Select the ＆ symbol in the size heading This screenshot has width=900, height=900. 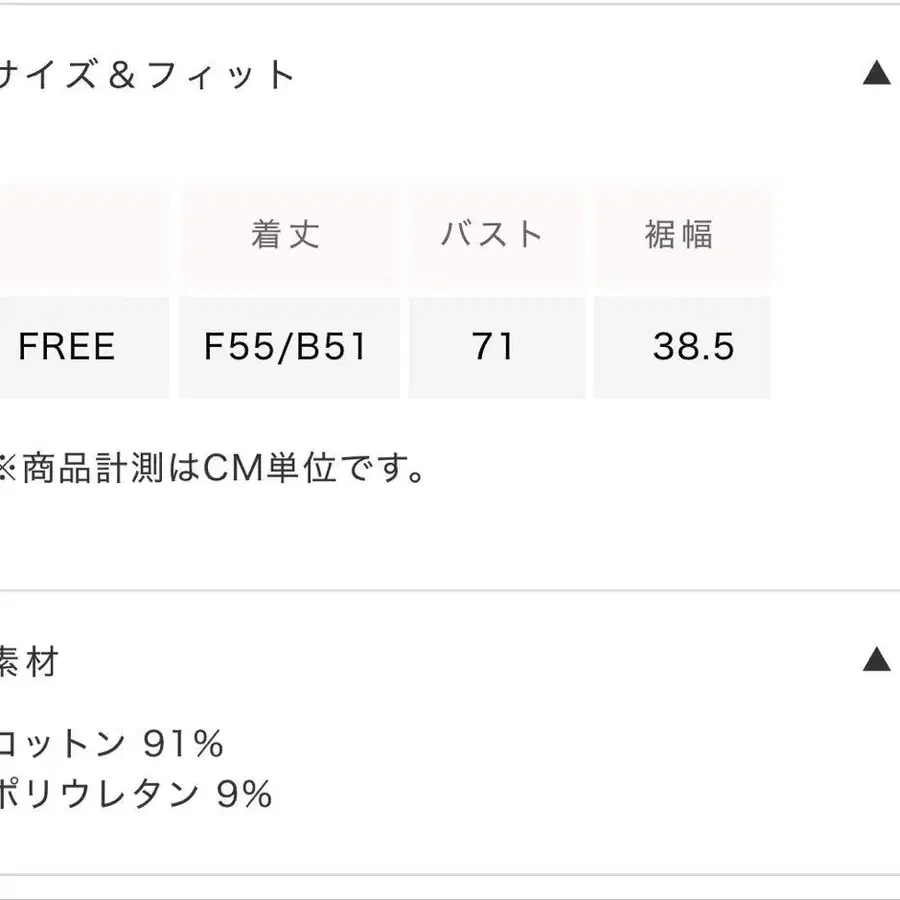point(122,75)
